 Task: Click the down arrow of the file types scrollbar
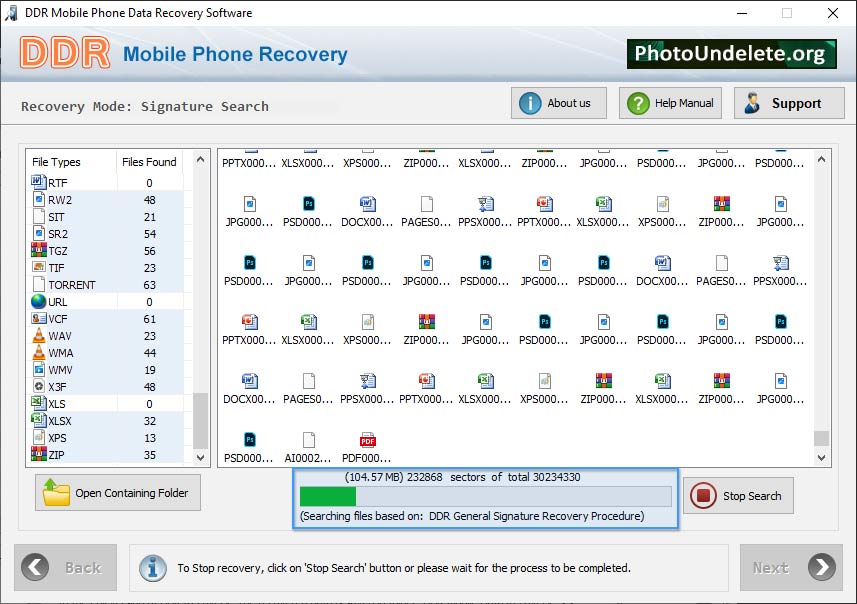(201, 458)
